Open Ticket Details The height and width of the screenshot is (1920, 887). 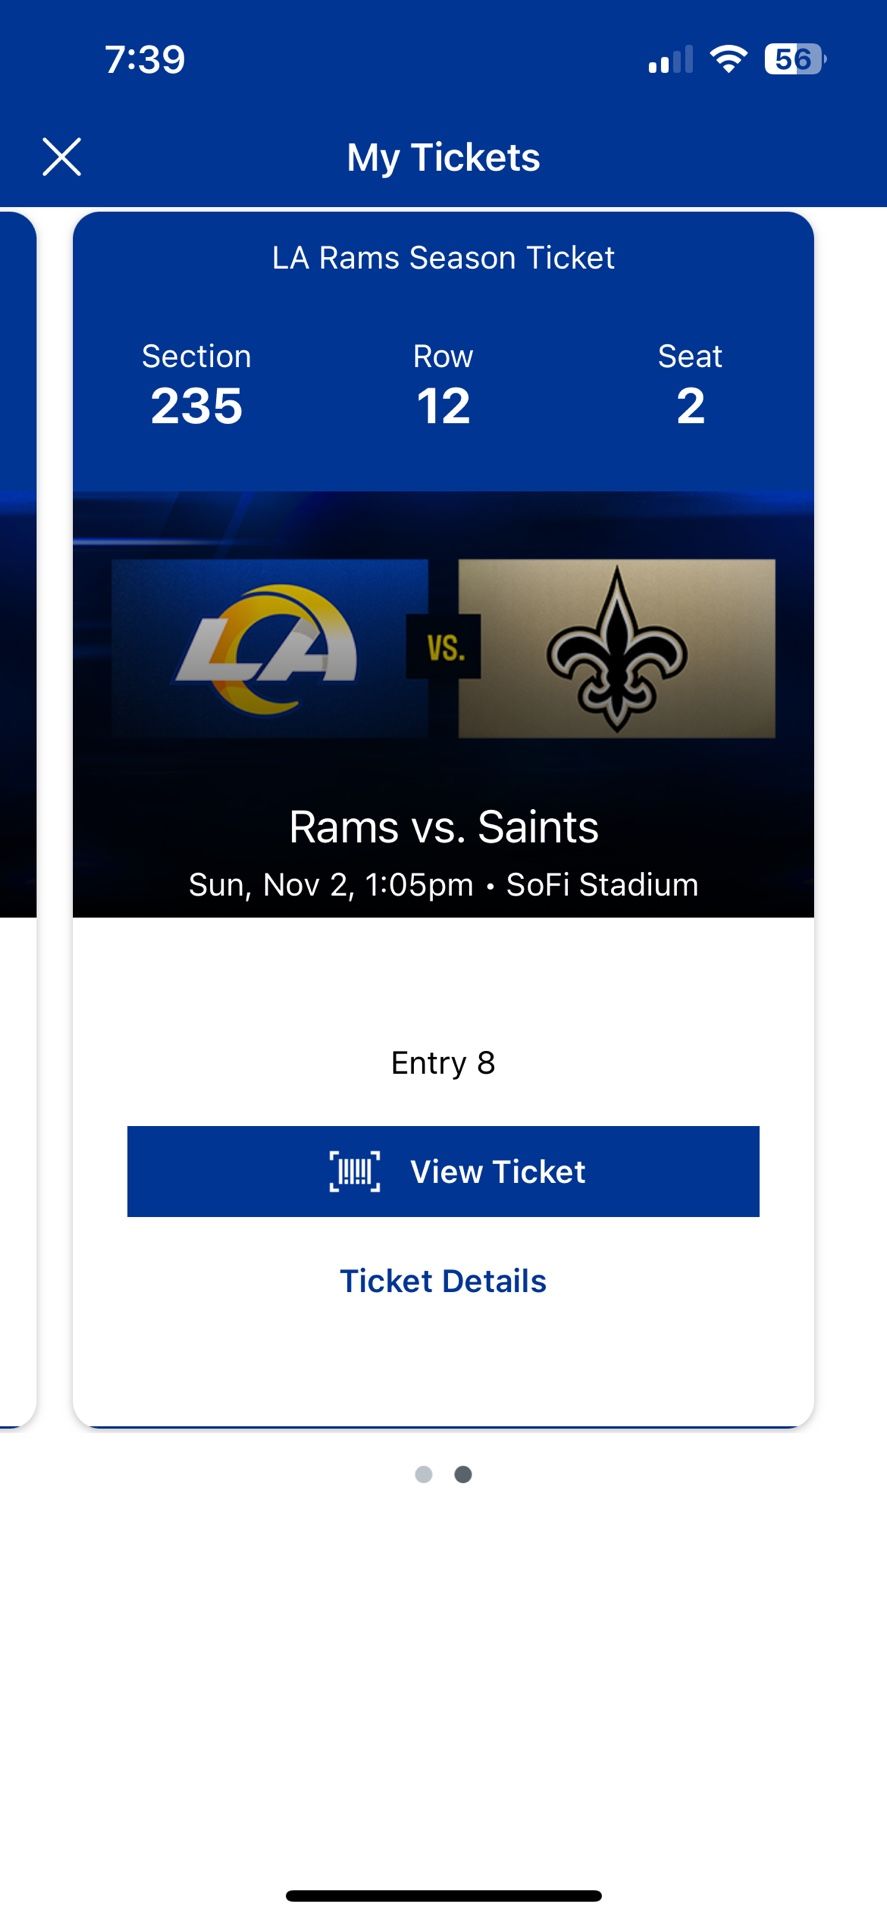tap(443, 1281)
